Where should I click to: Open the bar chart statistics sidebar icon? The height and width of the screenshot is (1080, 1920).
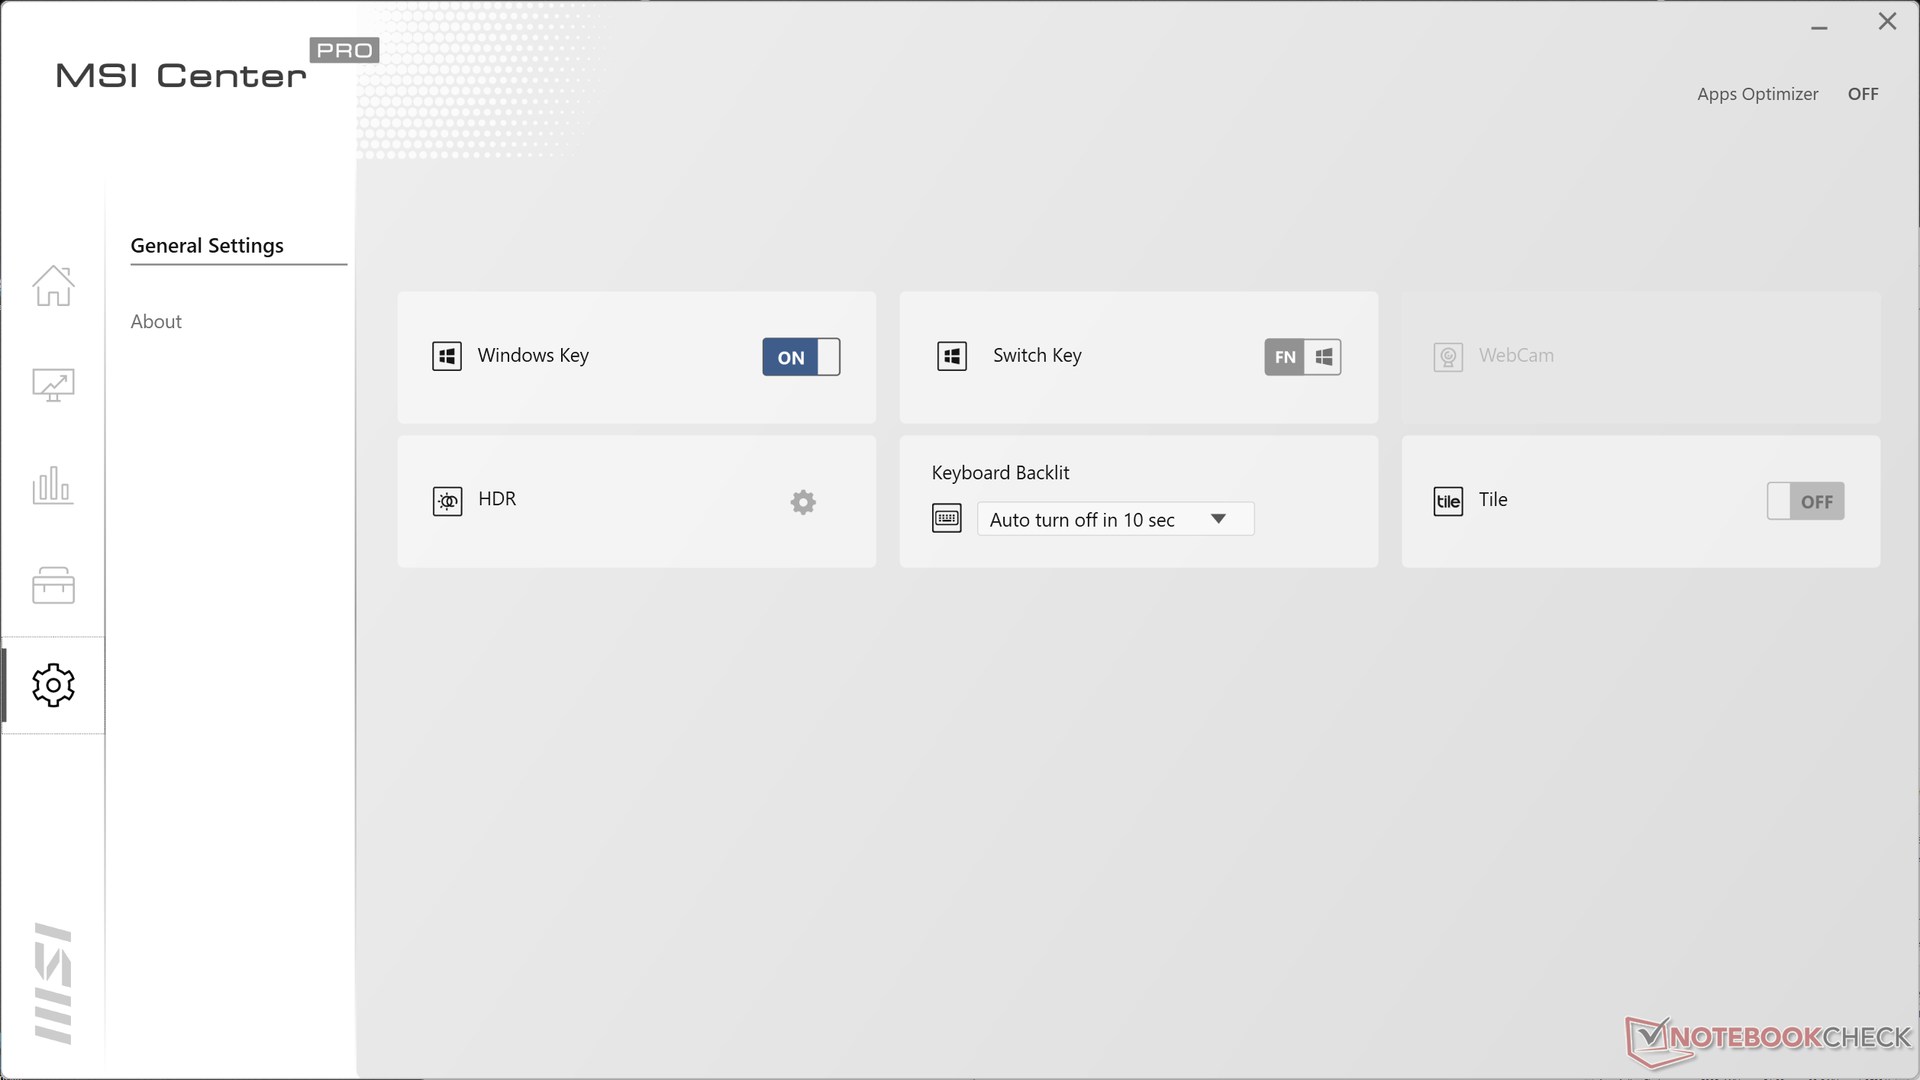[53, 485]
